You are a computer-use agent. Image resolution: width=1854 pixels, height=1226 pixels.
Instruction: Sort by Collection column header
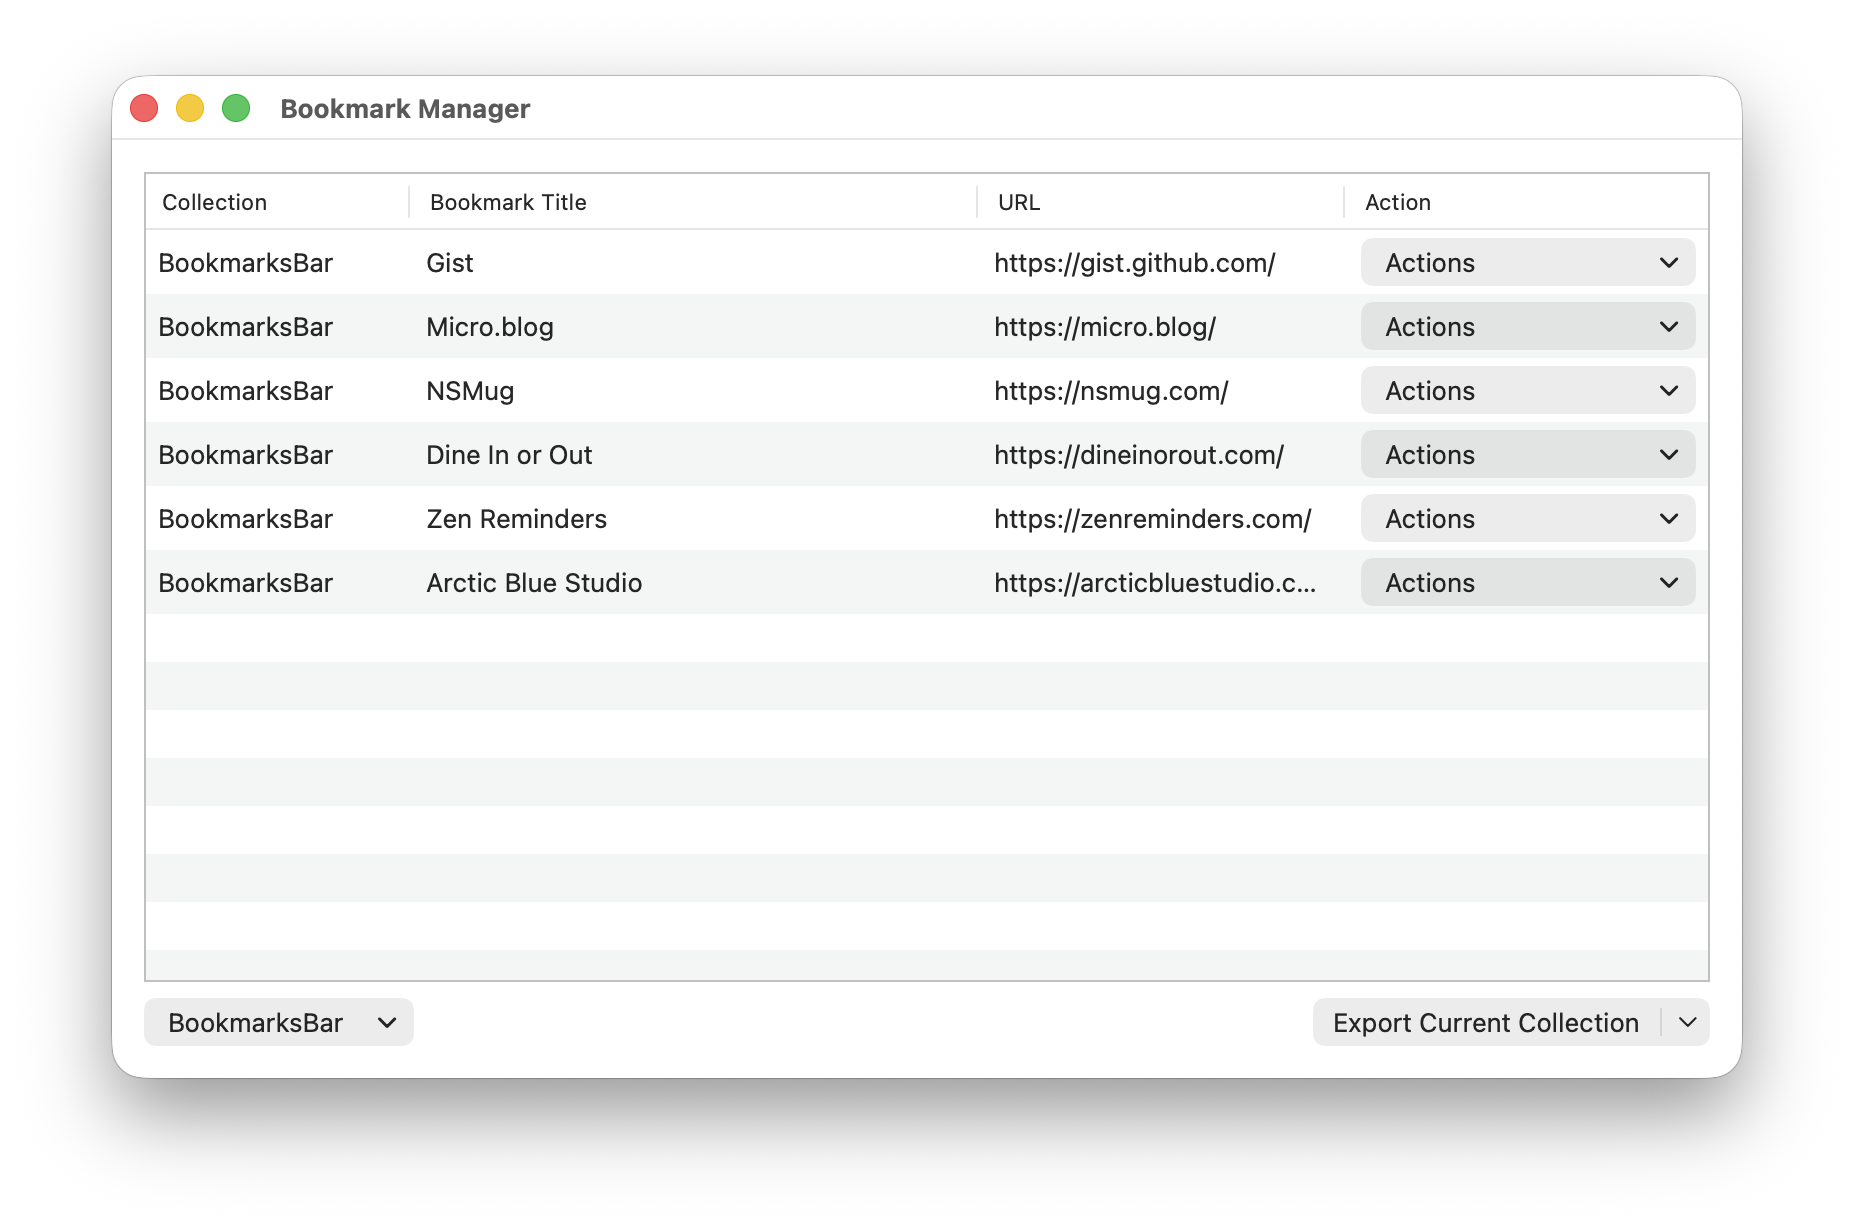pos(215,202)
